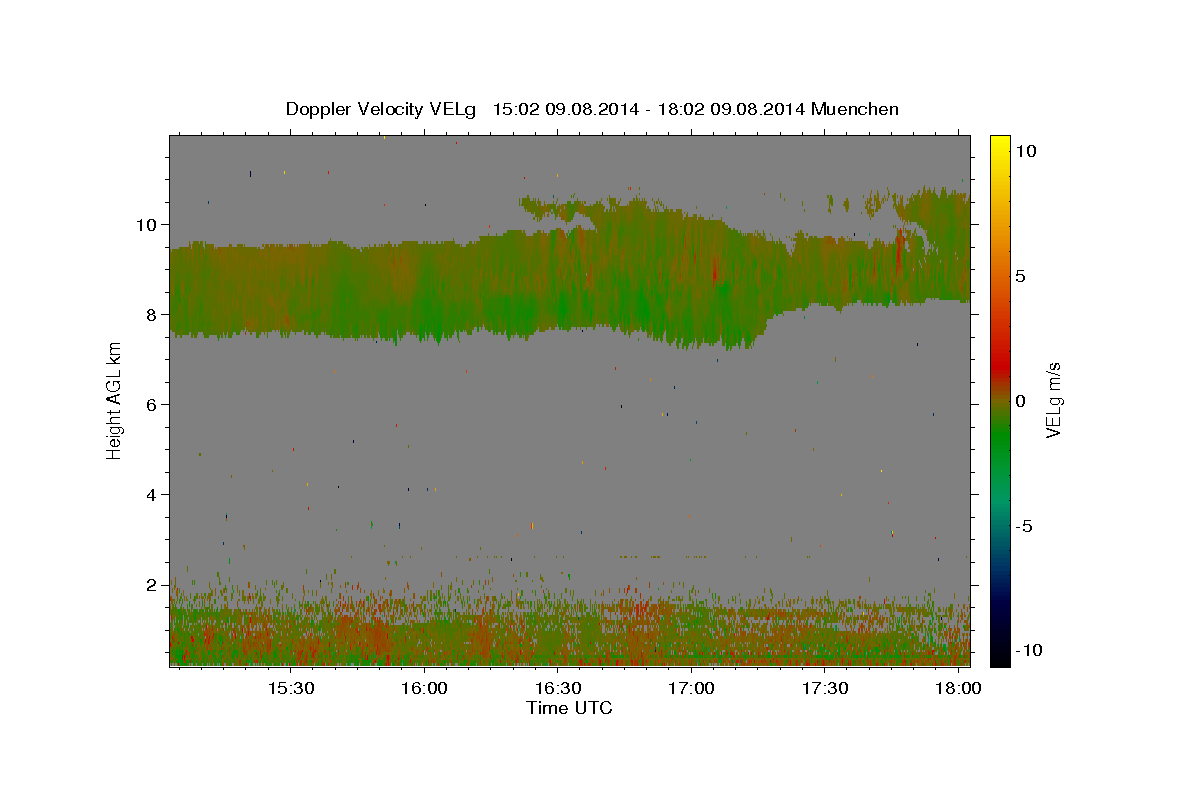Select the 16:30 time tick label
Image resolution: width=1200 pixels, height=800 pixels.
(557, 688)
